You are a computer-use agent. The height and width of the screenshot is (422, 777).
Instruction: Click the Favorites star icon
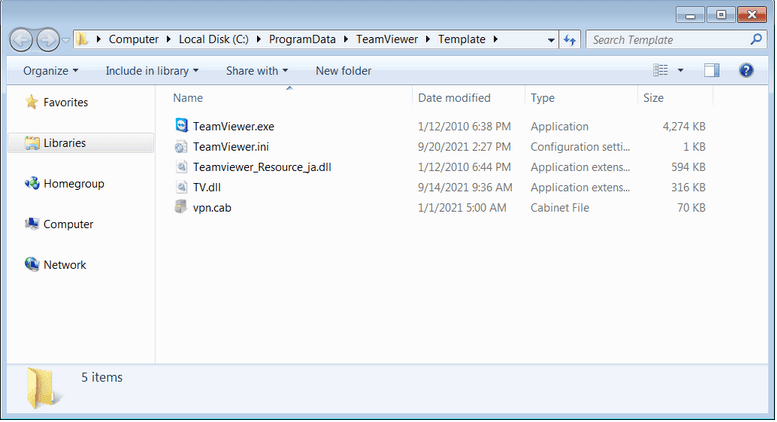[32, 102]
